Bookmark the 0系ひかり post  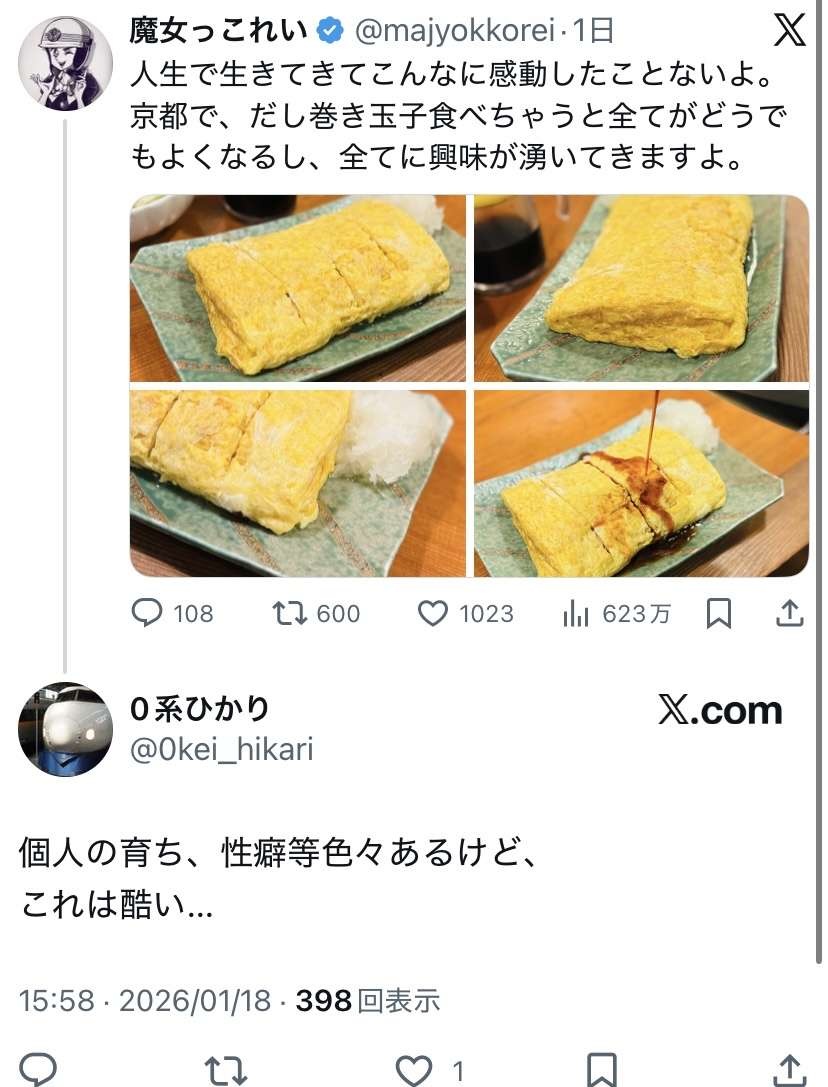click(601, 1070)
